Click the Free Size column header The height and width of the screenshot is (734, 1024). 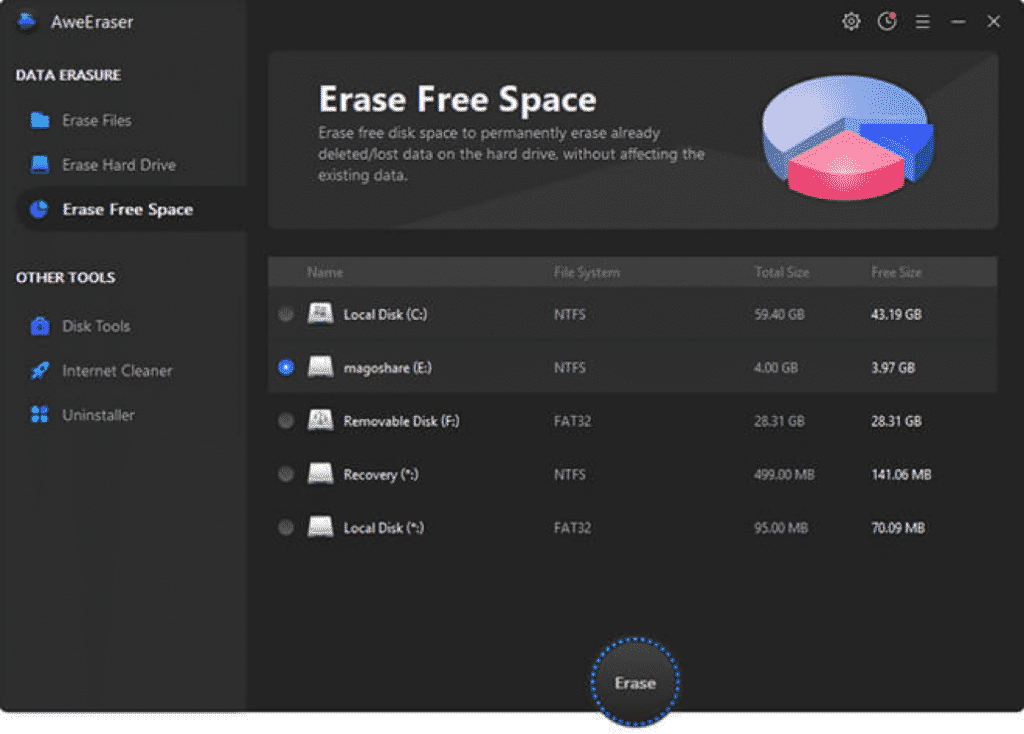[x=896, y=272]
